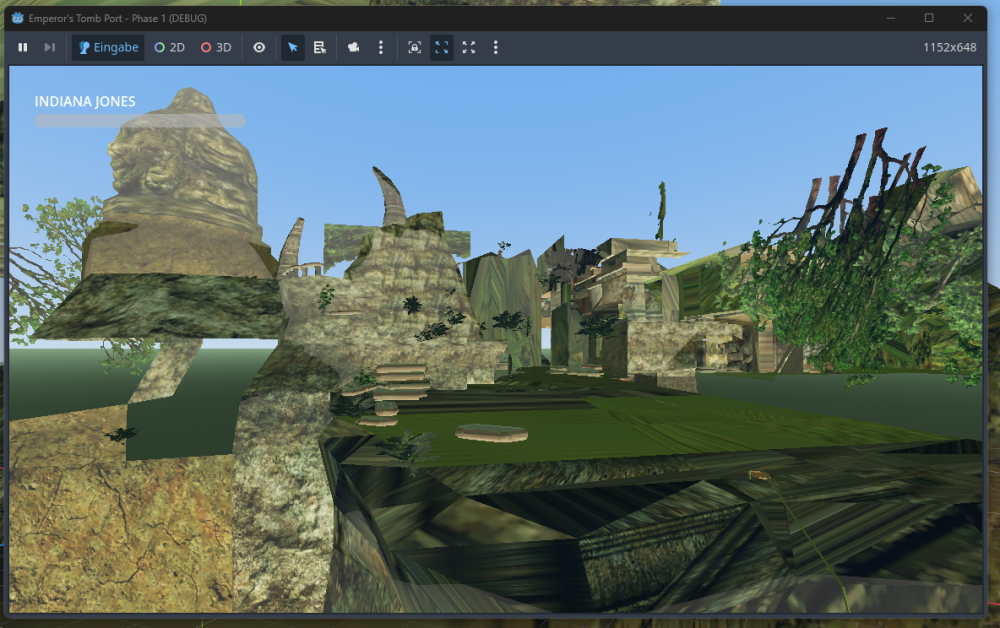Pause the running game
The height and width of the screenshot is (628, 1000).
(x=23, y=47)
